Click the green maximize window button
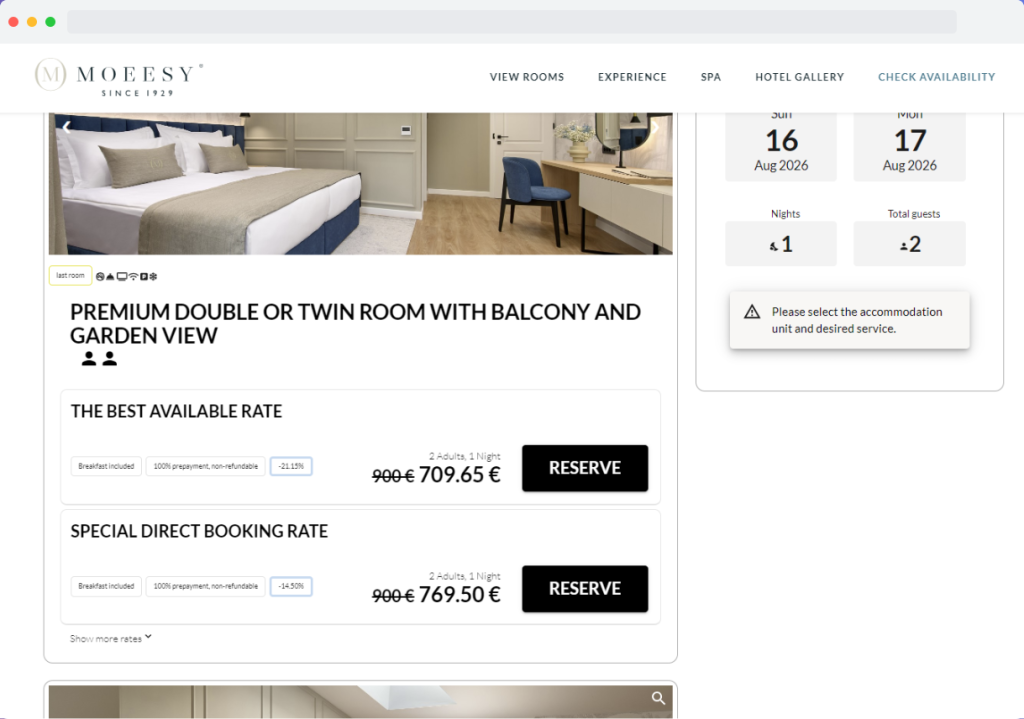Viewport: 1024px width, 719px height. 50,22
